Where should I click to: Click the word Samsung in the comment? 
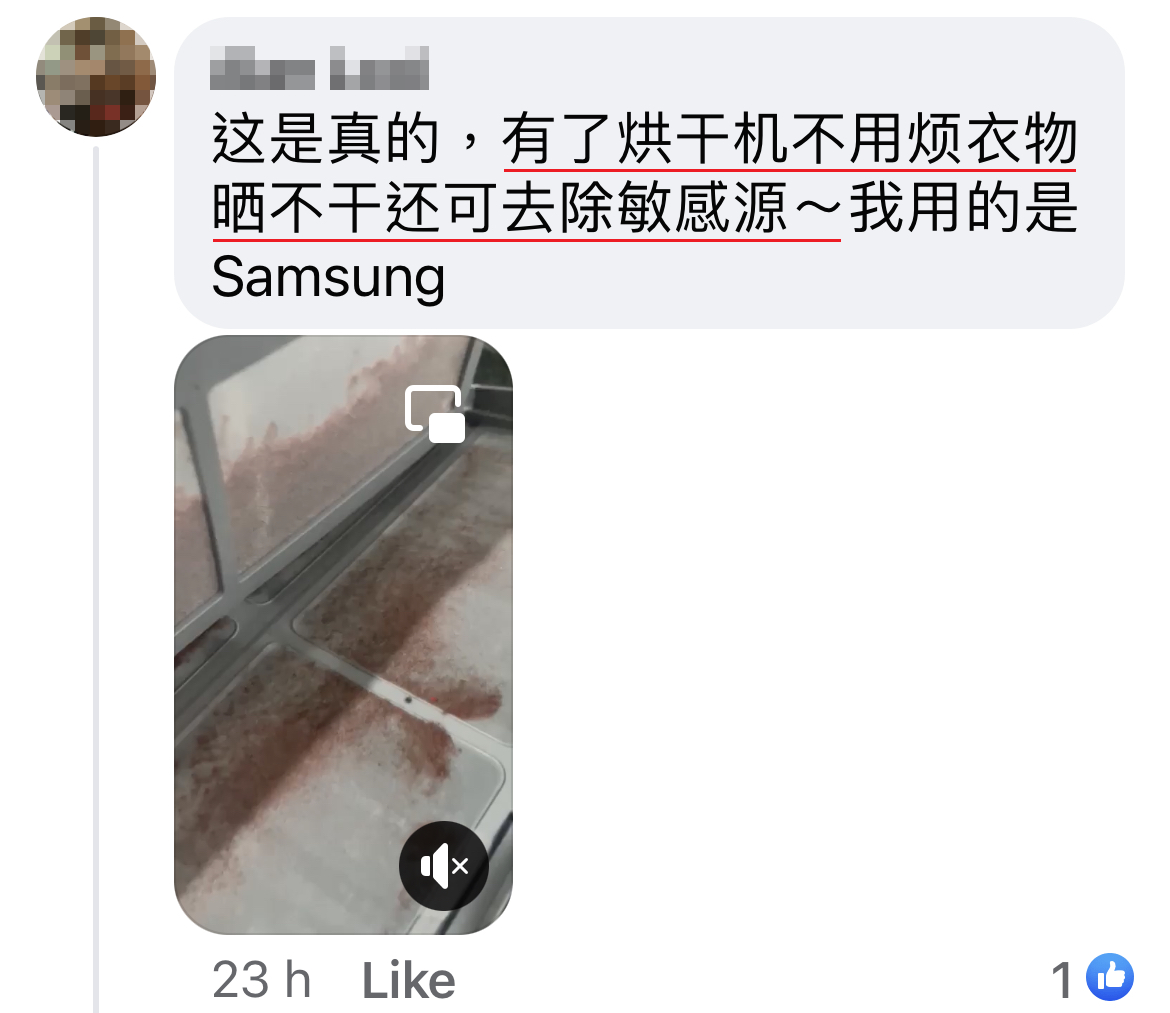[328, 277]
